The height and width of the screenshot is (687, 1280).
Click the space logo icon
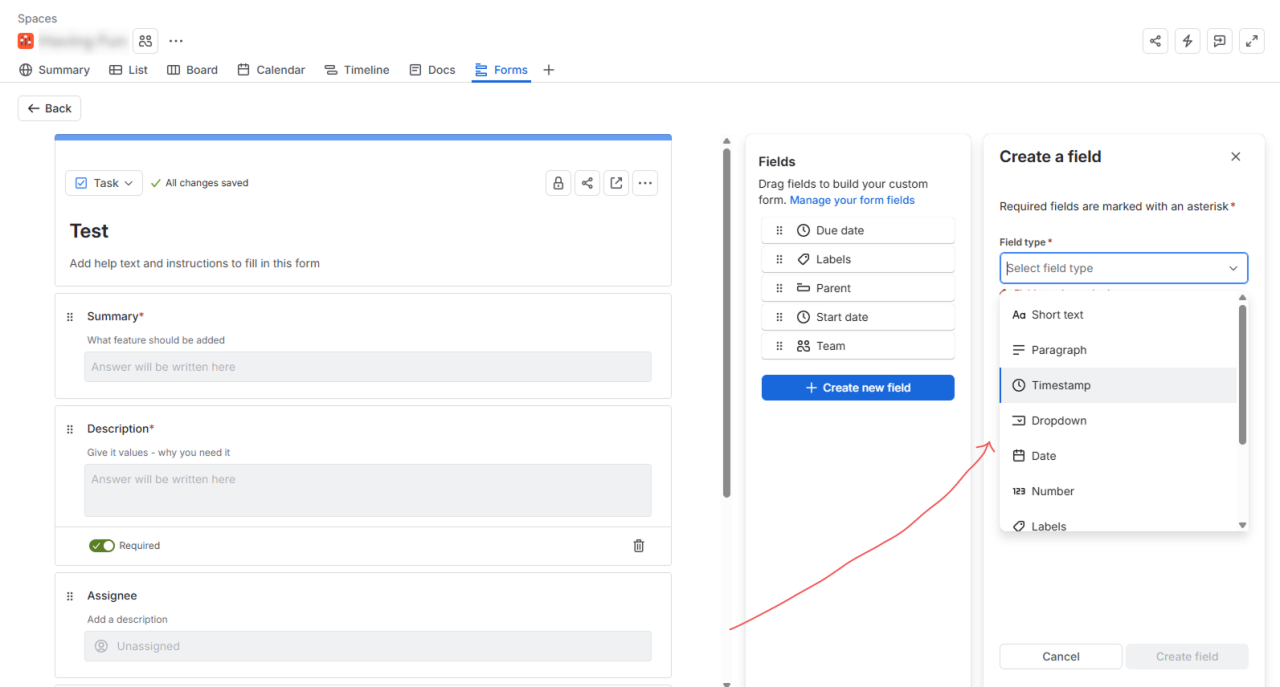[26, 41]
